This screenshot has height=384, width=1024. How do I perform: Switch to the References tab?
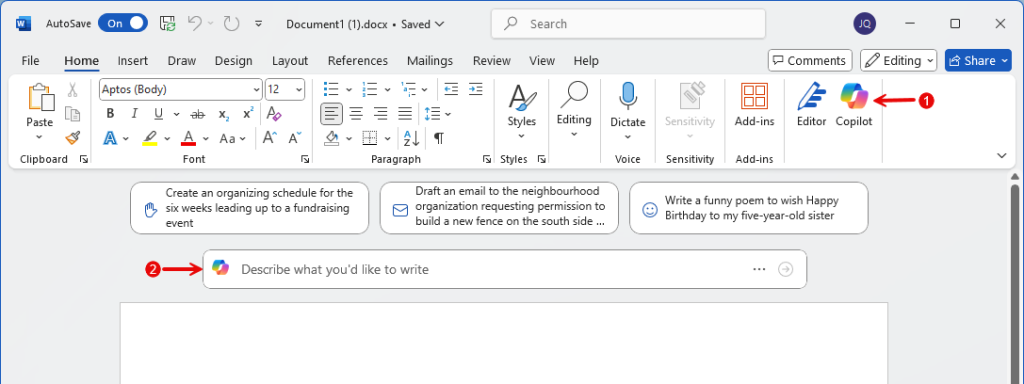[x=358, y=61]
